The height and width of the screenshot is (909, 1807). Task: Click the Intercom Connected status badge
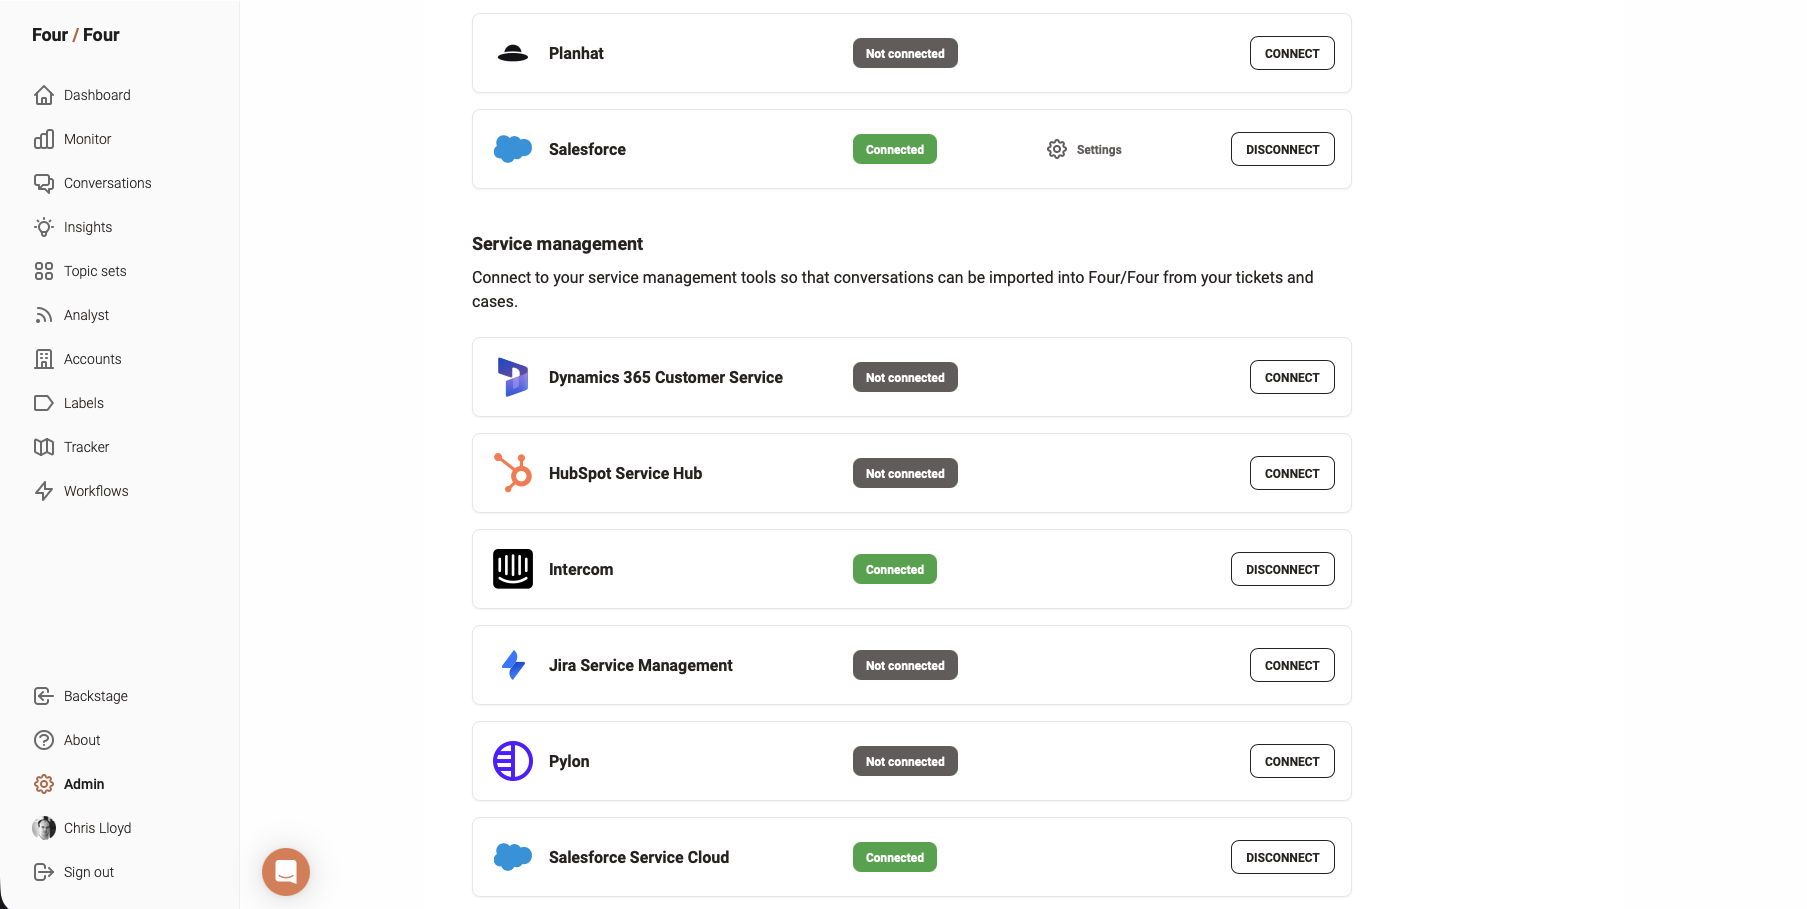click(x=894, y=569)
